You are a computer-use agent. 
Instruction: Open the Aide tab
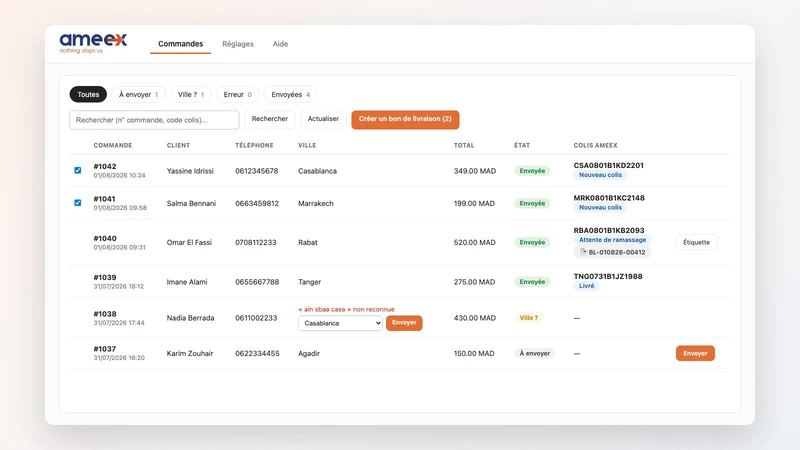tap(280, 44)
